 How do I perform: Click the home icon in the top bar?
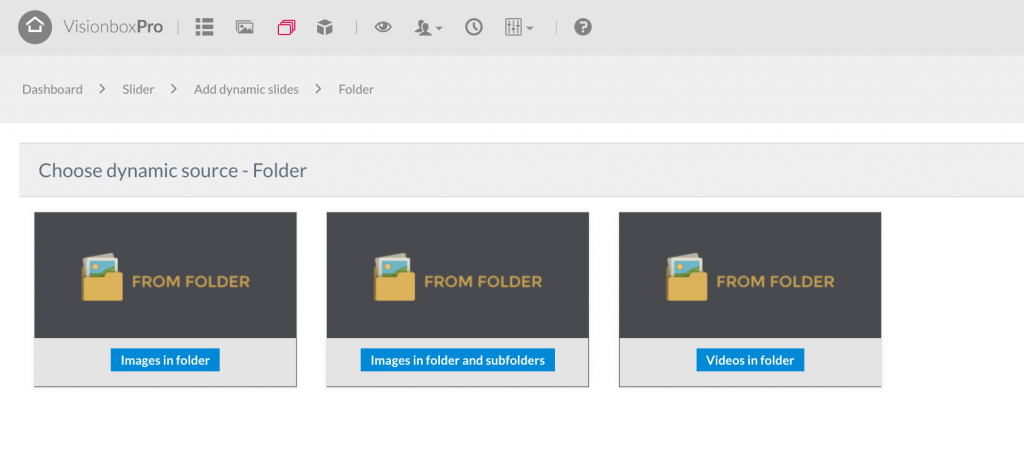tap(35, 27)
